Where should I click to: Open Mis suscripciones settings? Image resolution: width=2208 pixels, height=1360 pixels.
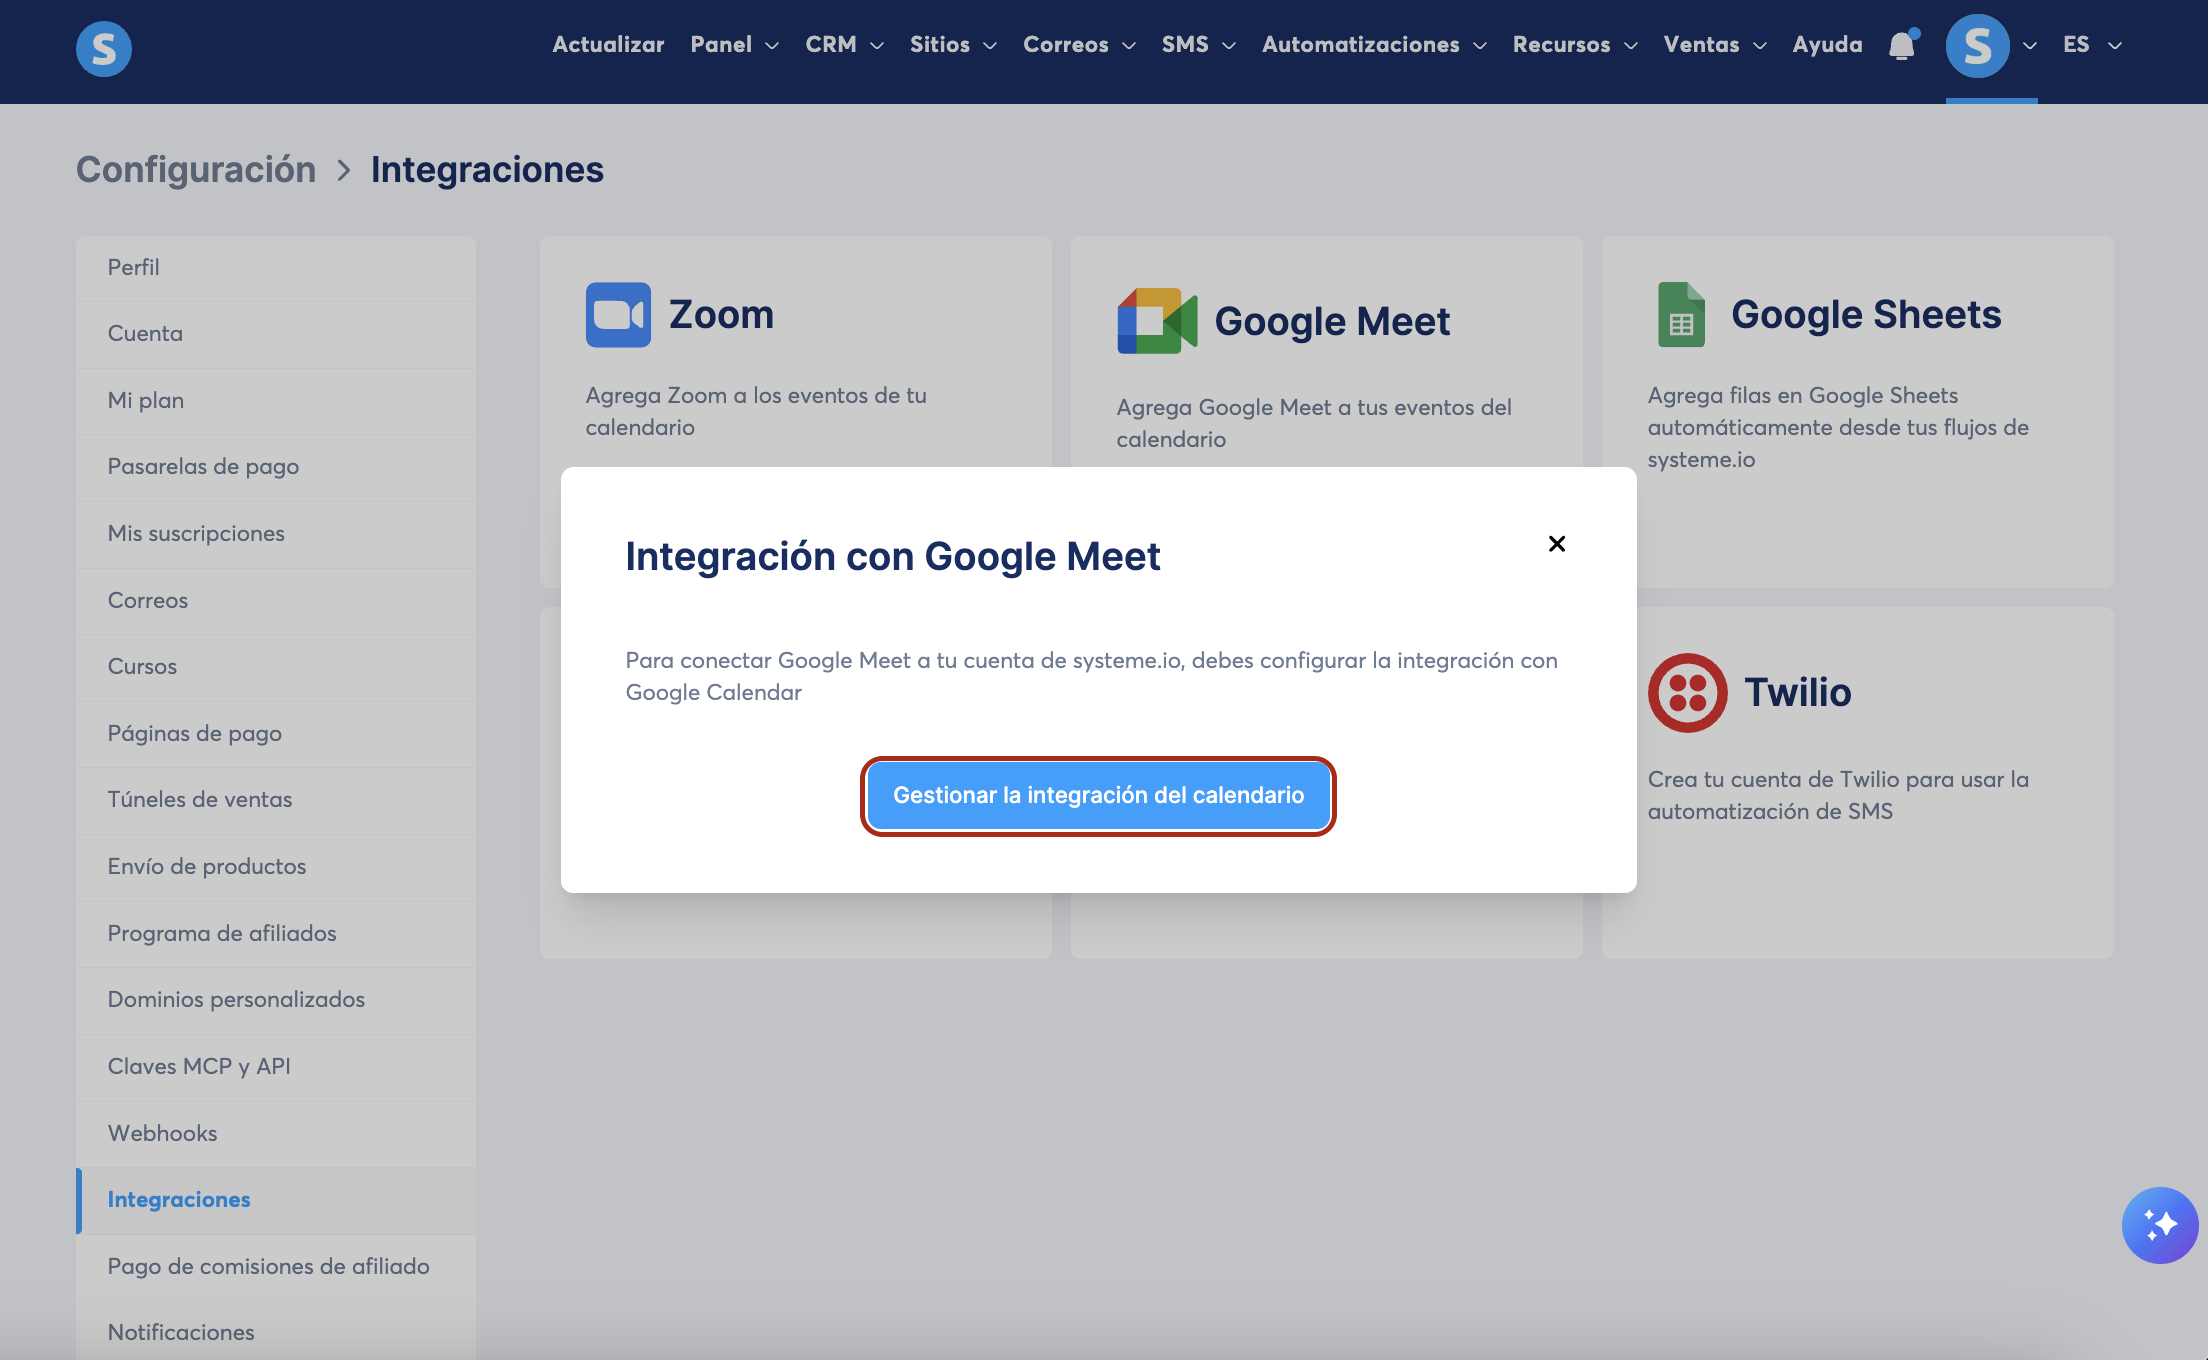click(x=276, y=534)
